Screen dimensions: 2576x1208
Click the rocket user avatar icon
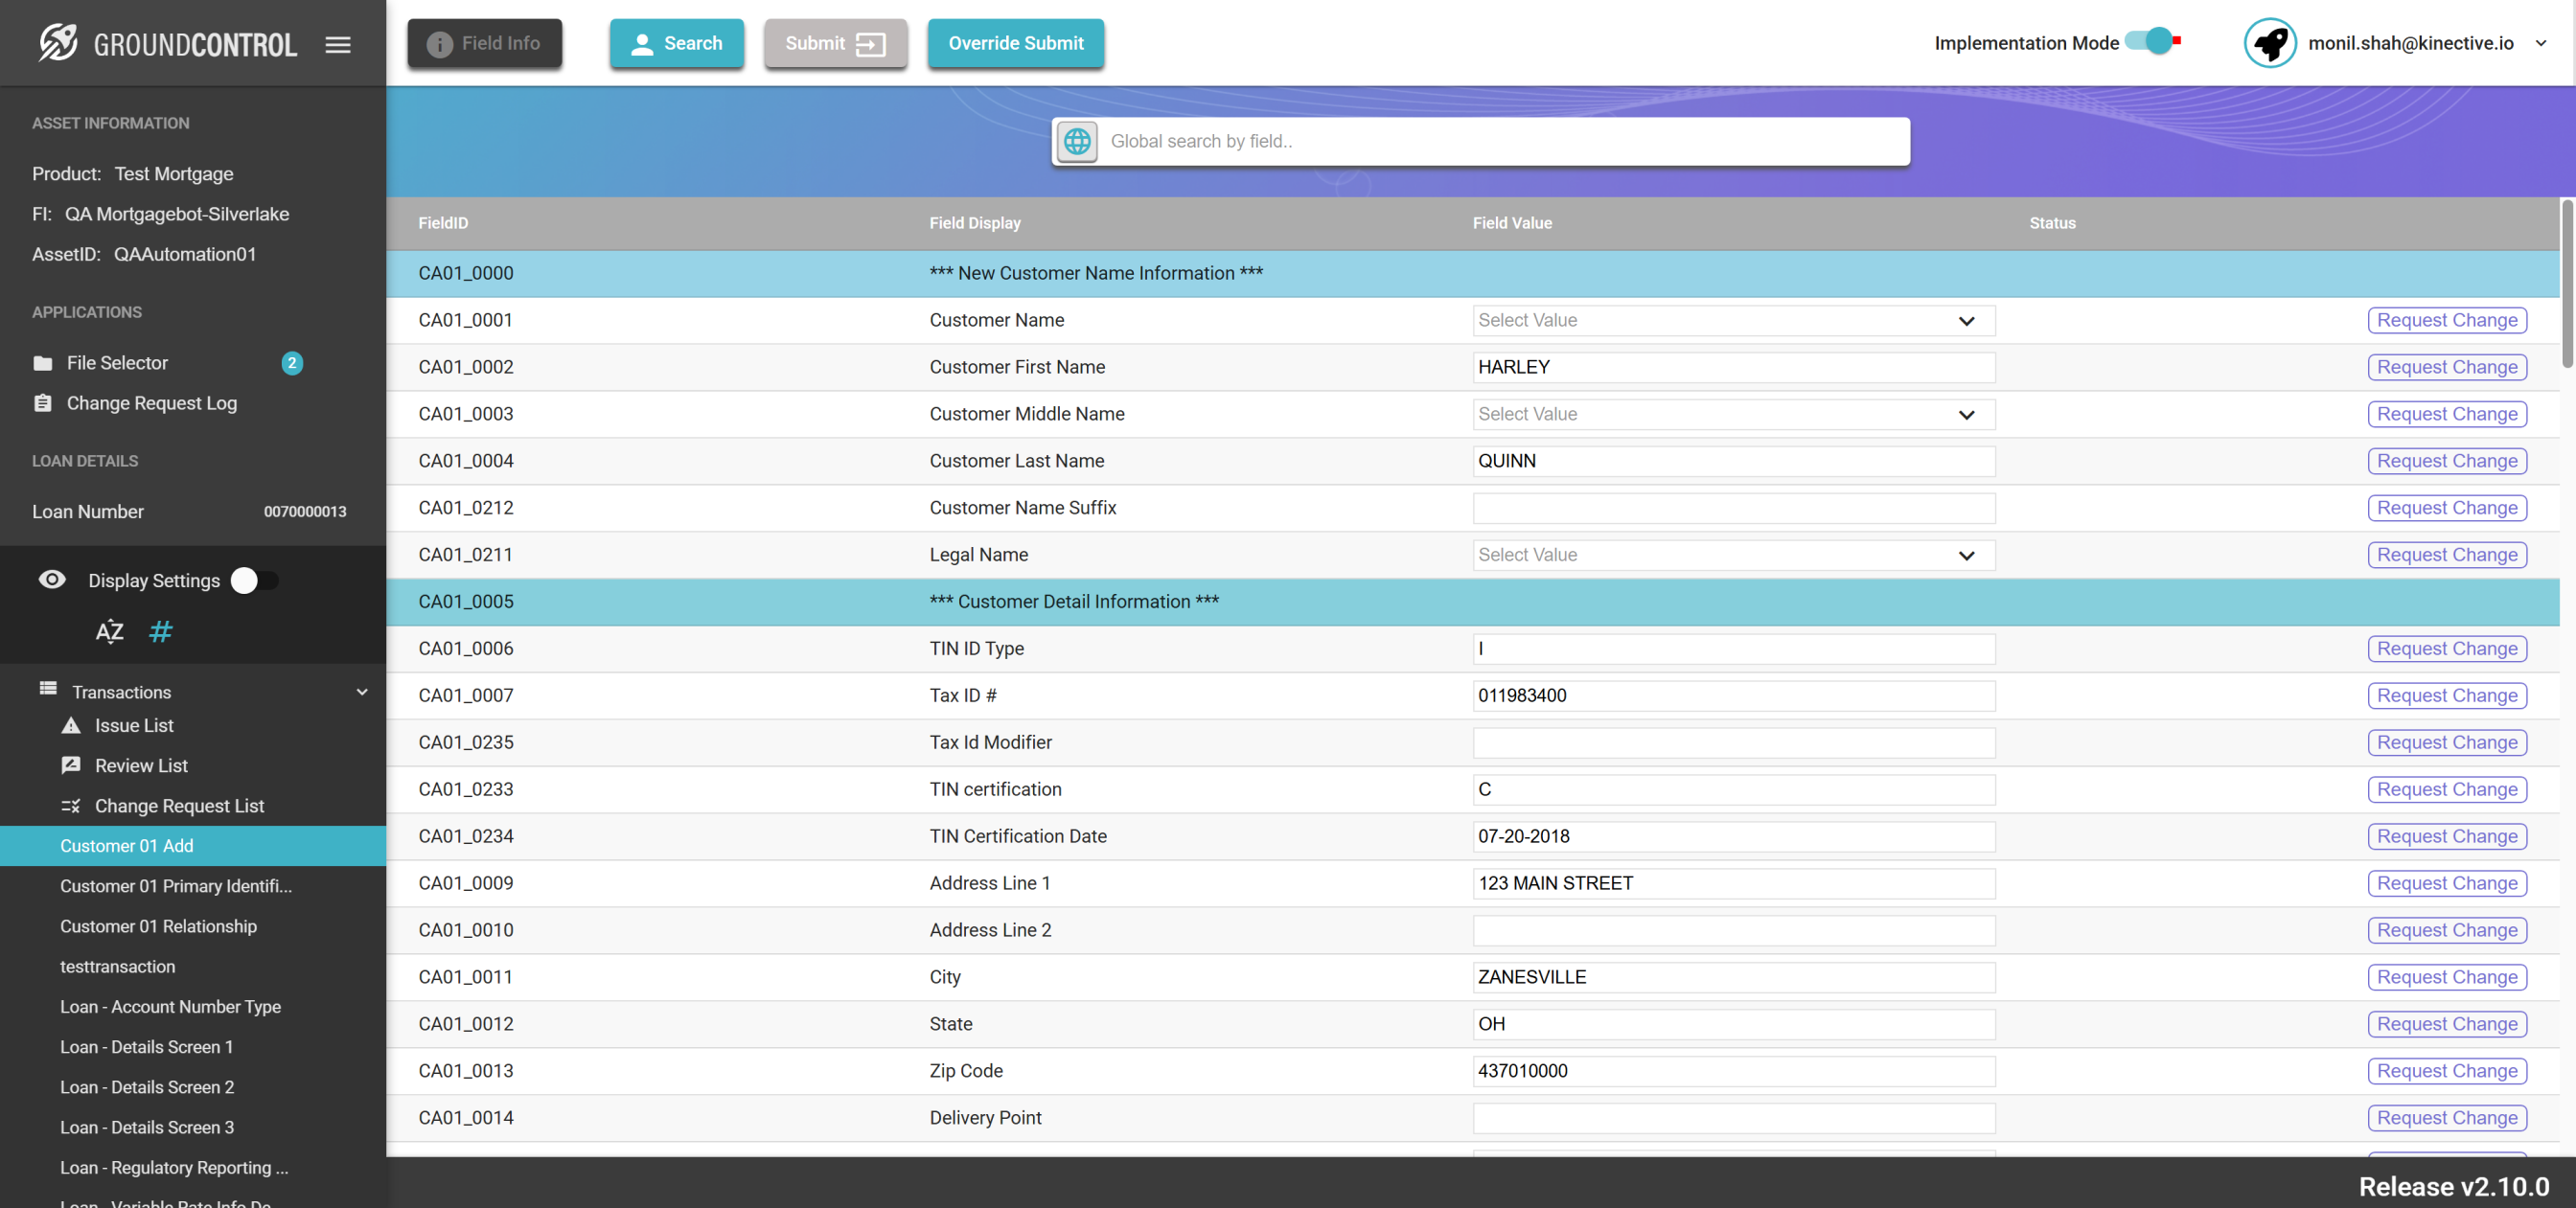pos(2269,43)
